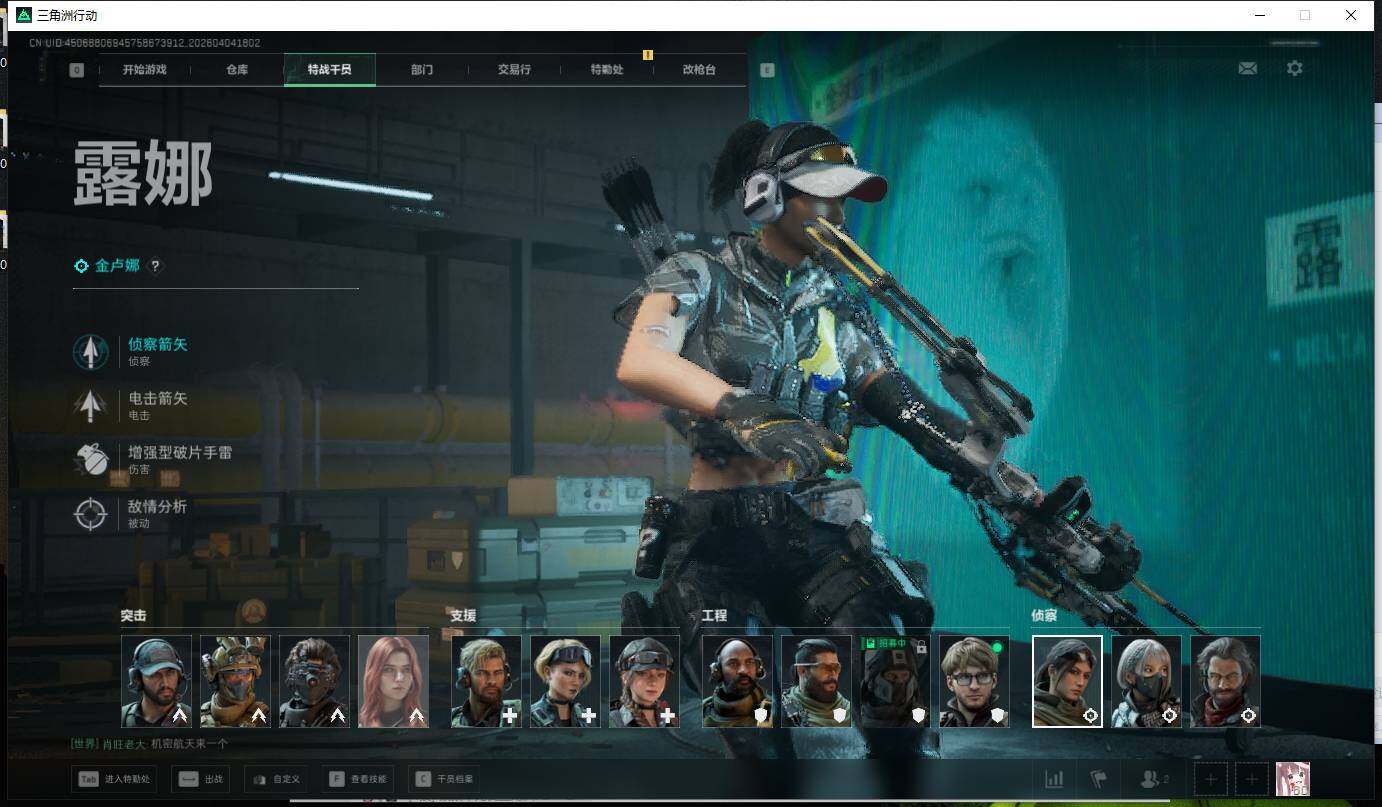This screenshot has width=1382, height=807.
Task: Select the helmeted 支援 operator with brown hair
Action: 644,681
